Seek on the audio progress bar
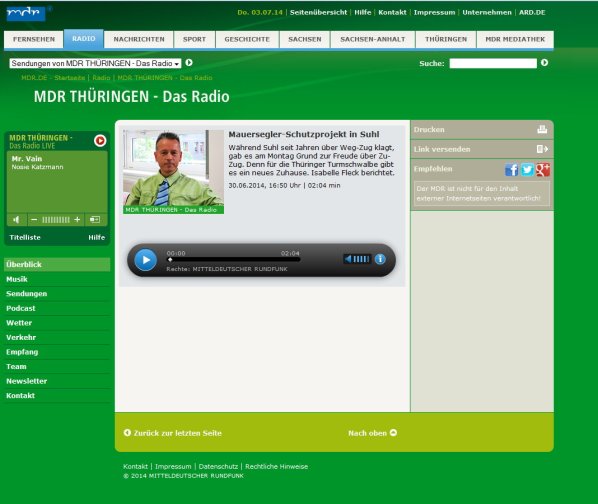The width and height of the screenshot is (598, 504). click(233, 260)
